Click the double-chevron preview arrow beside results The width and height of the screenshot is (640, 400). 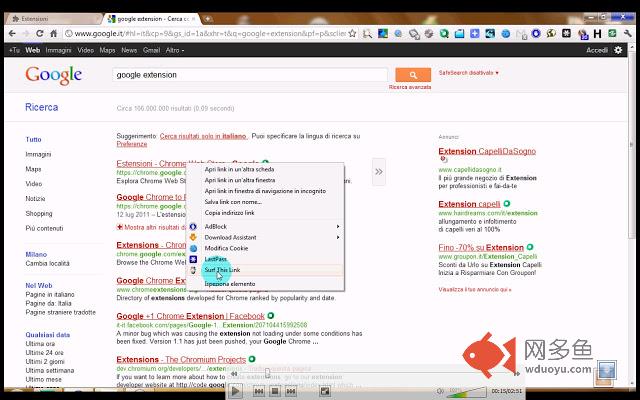379,172
